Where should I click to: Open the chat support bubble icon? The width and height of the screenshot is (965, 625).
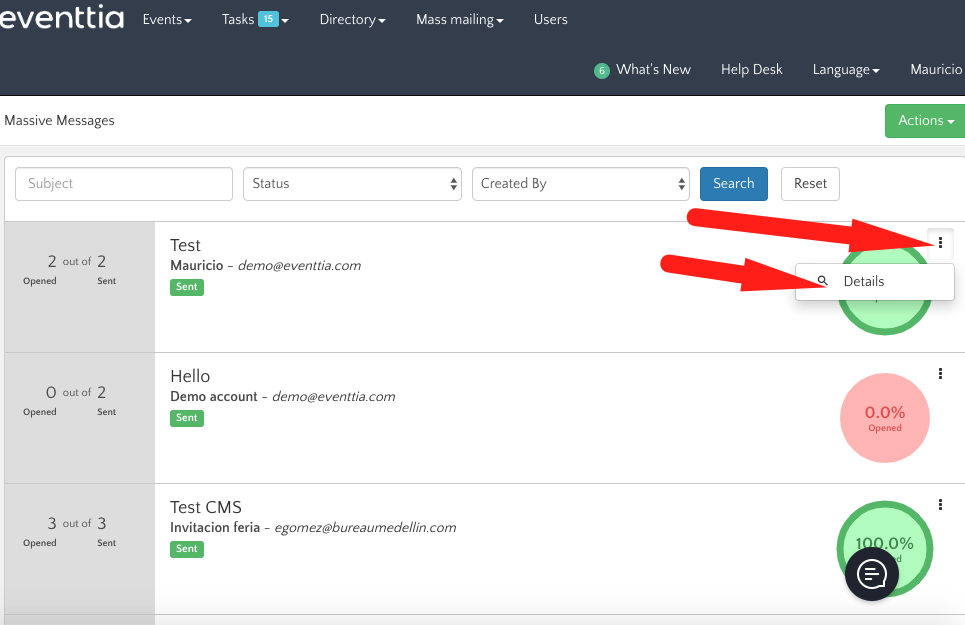873,574
